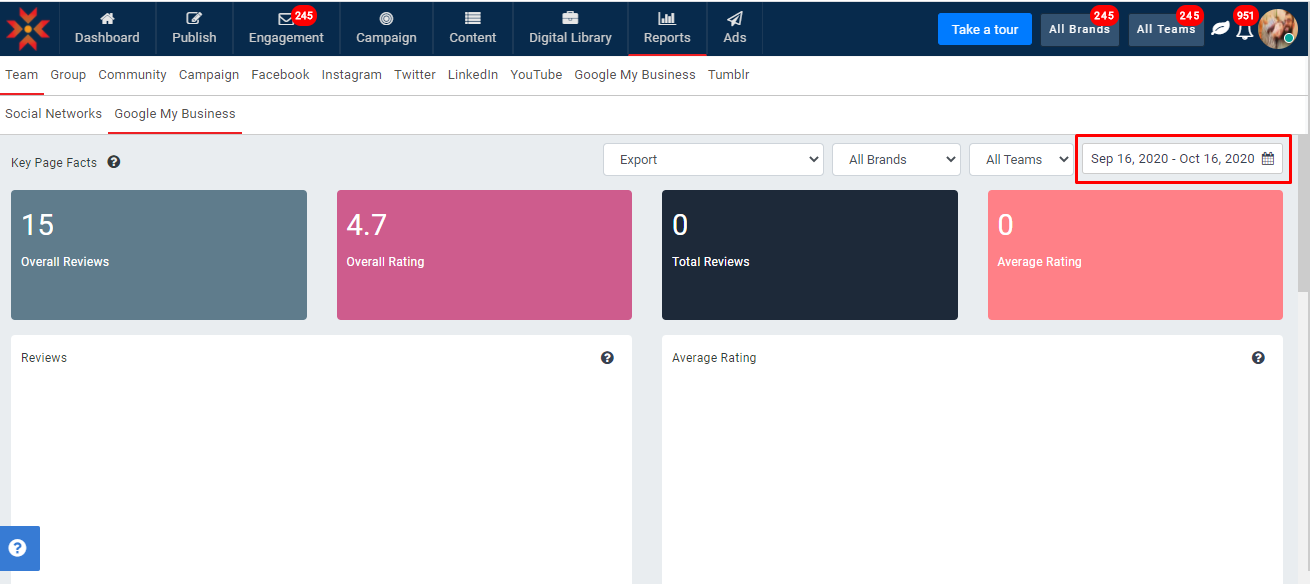Click the All Brands header button
The height and width of the screenshot is (584, 1310).
[x=1078, y=30]
